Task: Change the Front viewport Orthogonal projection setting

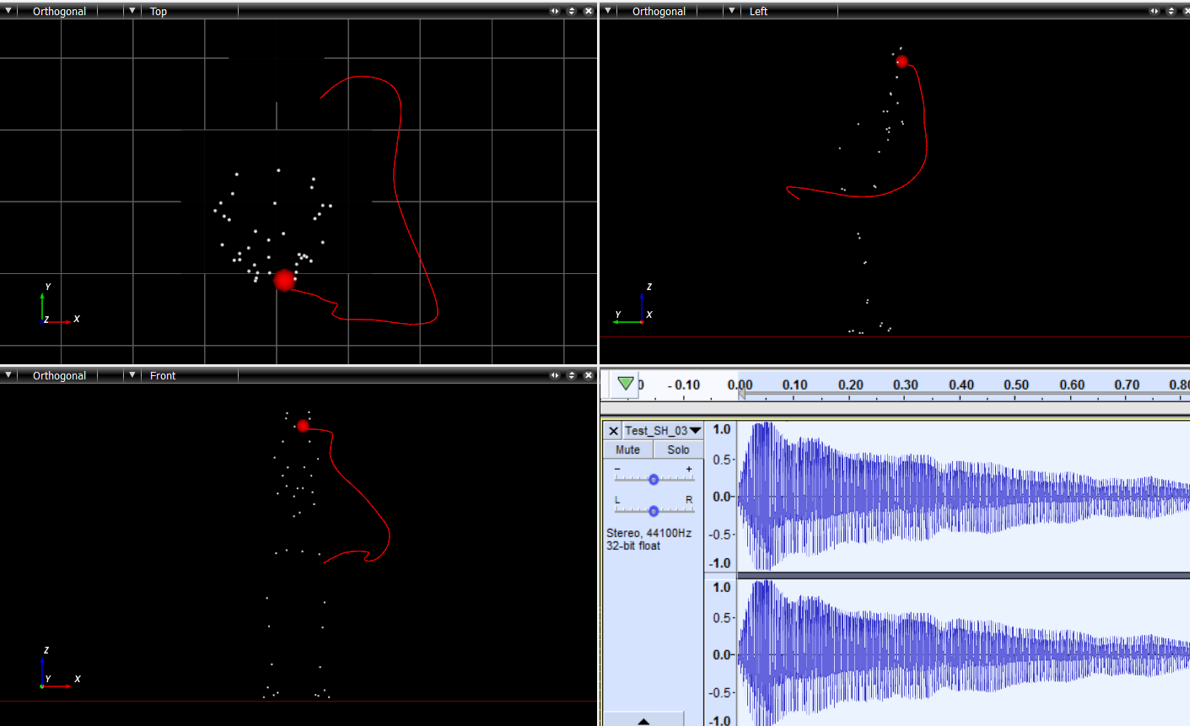Action: 59,376
